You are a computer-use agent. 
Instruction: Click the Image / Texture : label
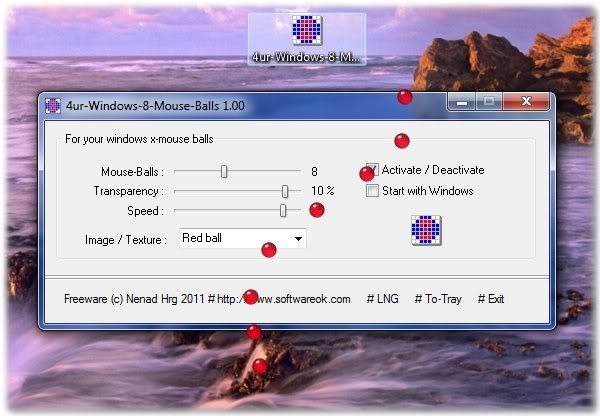(x=126, y=240)
